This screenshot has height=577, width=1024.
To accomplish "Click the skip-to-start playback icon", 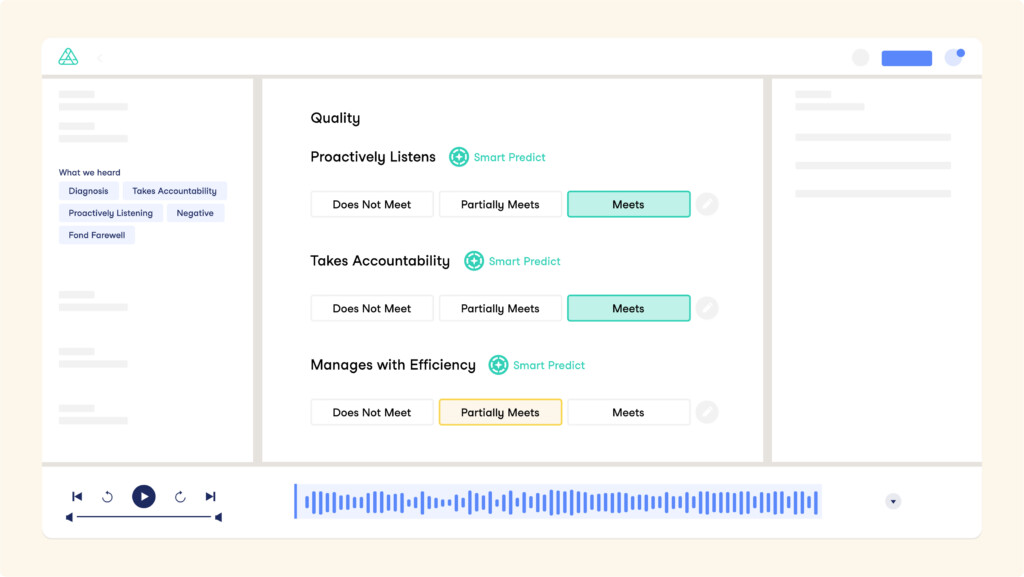I will [77, 496].
